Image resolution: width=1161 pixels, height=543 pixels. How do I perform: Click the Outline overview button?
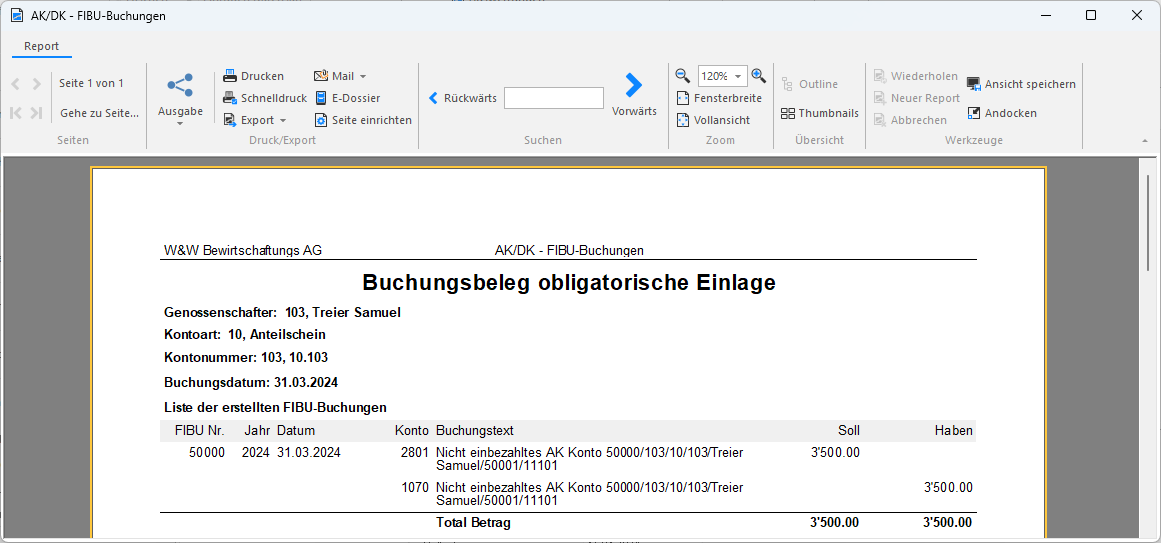click(x=809, y=84)
